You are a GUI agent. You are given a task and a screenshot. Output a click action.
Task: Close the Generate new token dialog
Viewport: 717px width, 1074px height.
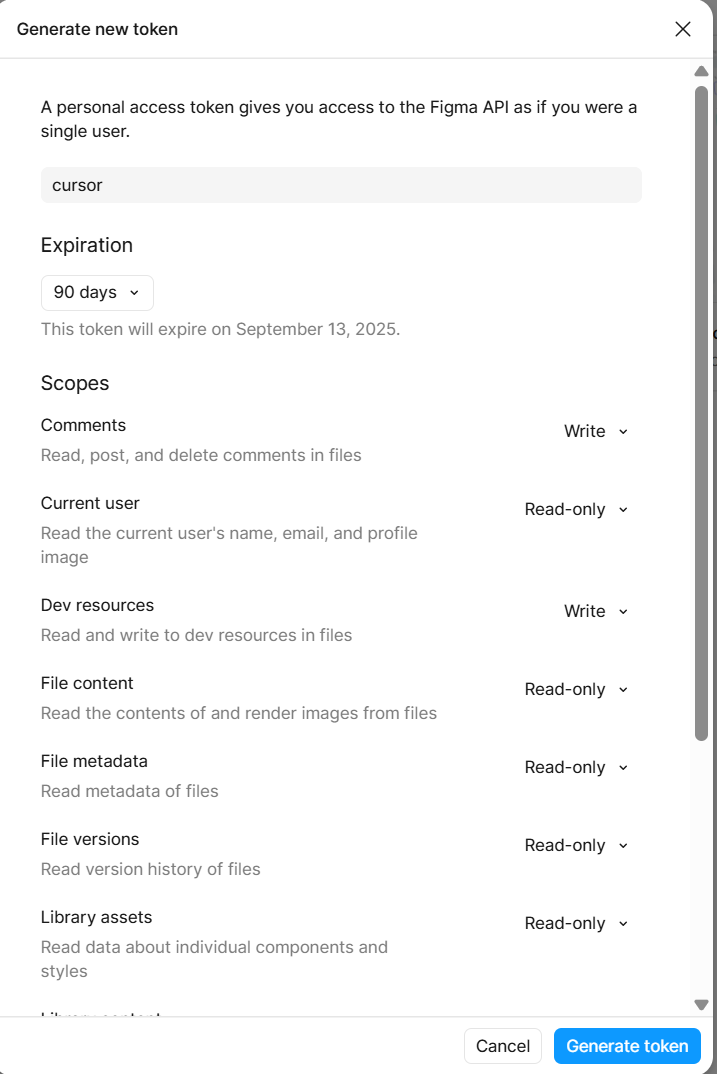[683, 29]
